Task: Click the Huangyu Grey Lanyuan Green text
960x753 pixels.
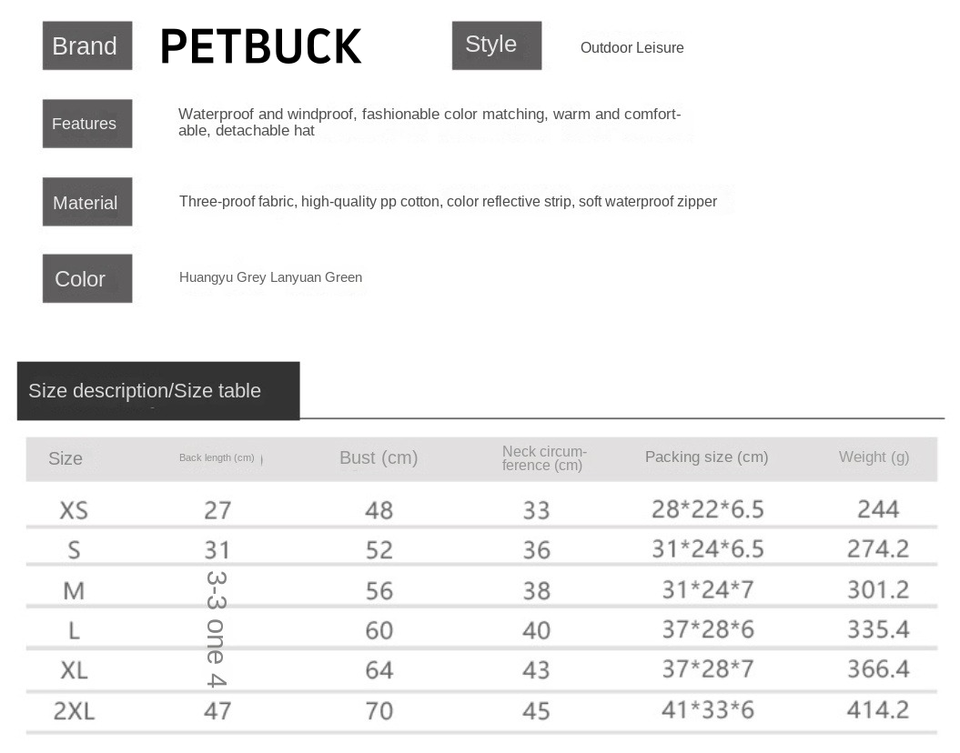Action: point(270,277)
